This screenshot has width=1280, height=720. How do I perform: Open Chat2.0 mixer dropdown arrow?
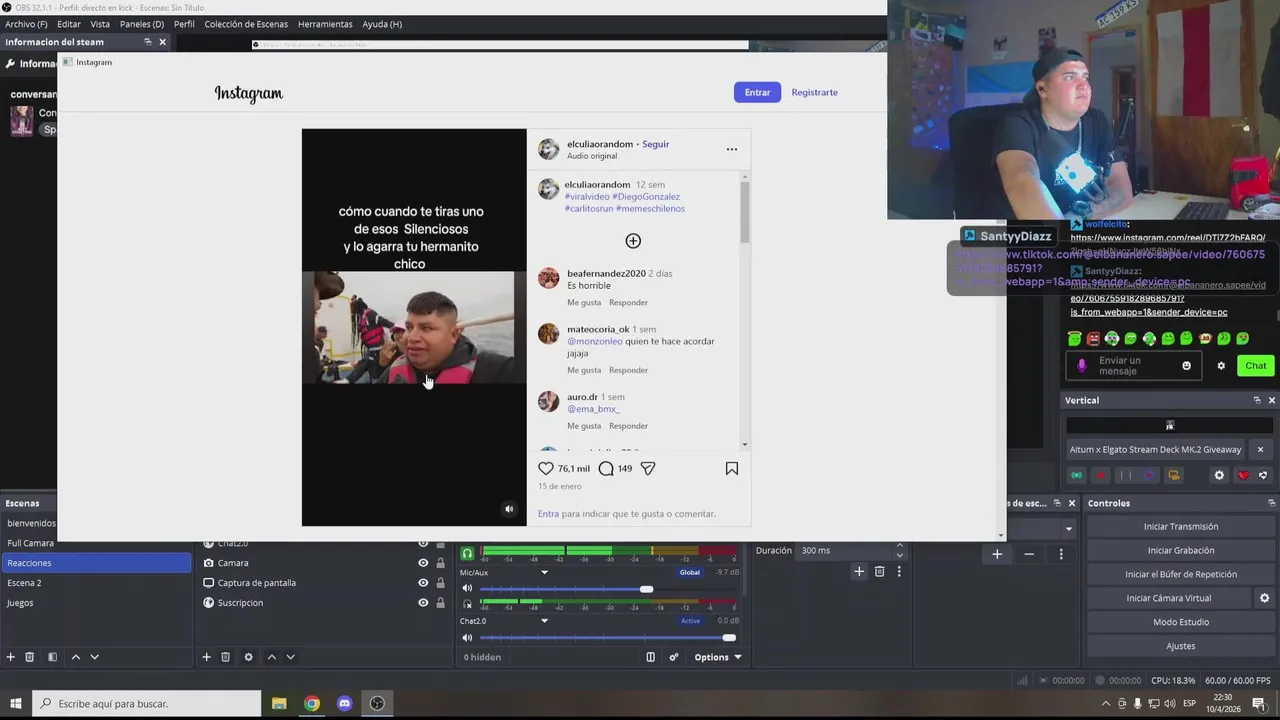coord(544,621)
